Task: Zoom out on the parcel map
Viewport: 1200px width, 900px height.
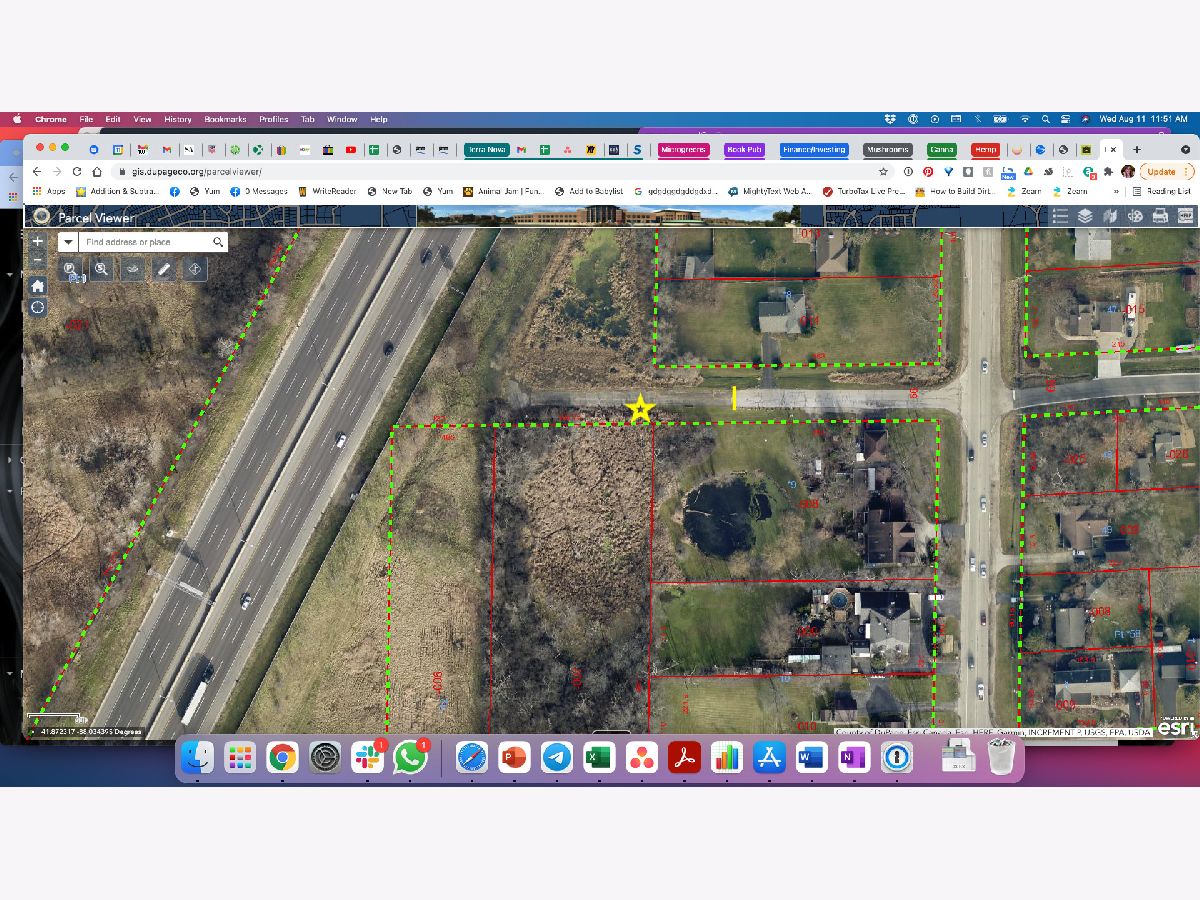Action: coord(38,260)
